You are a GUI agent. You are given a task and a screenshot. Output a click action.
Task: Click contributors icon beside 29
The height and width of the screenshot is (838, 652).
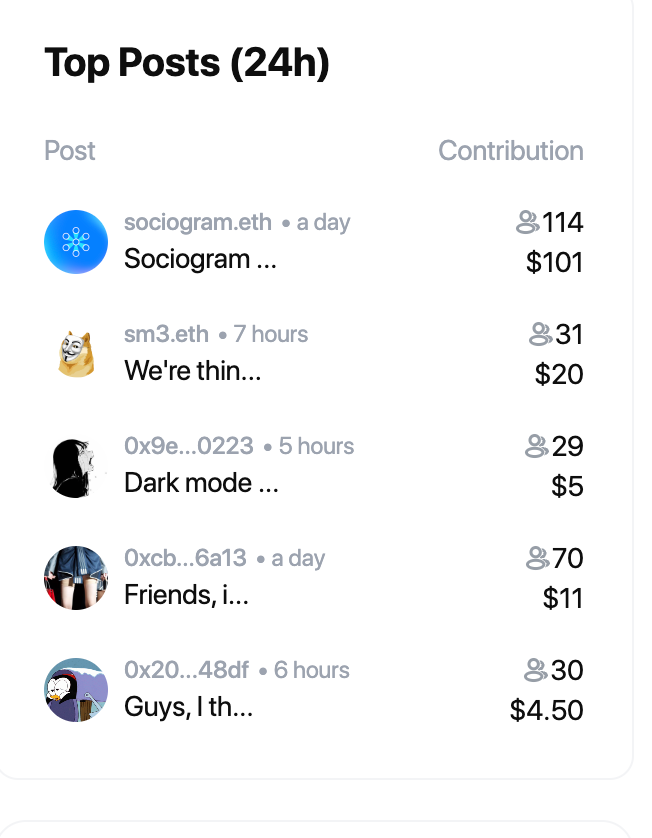tap(537, 446)
